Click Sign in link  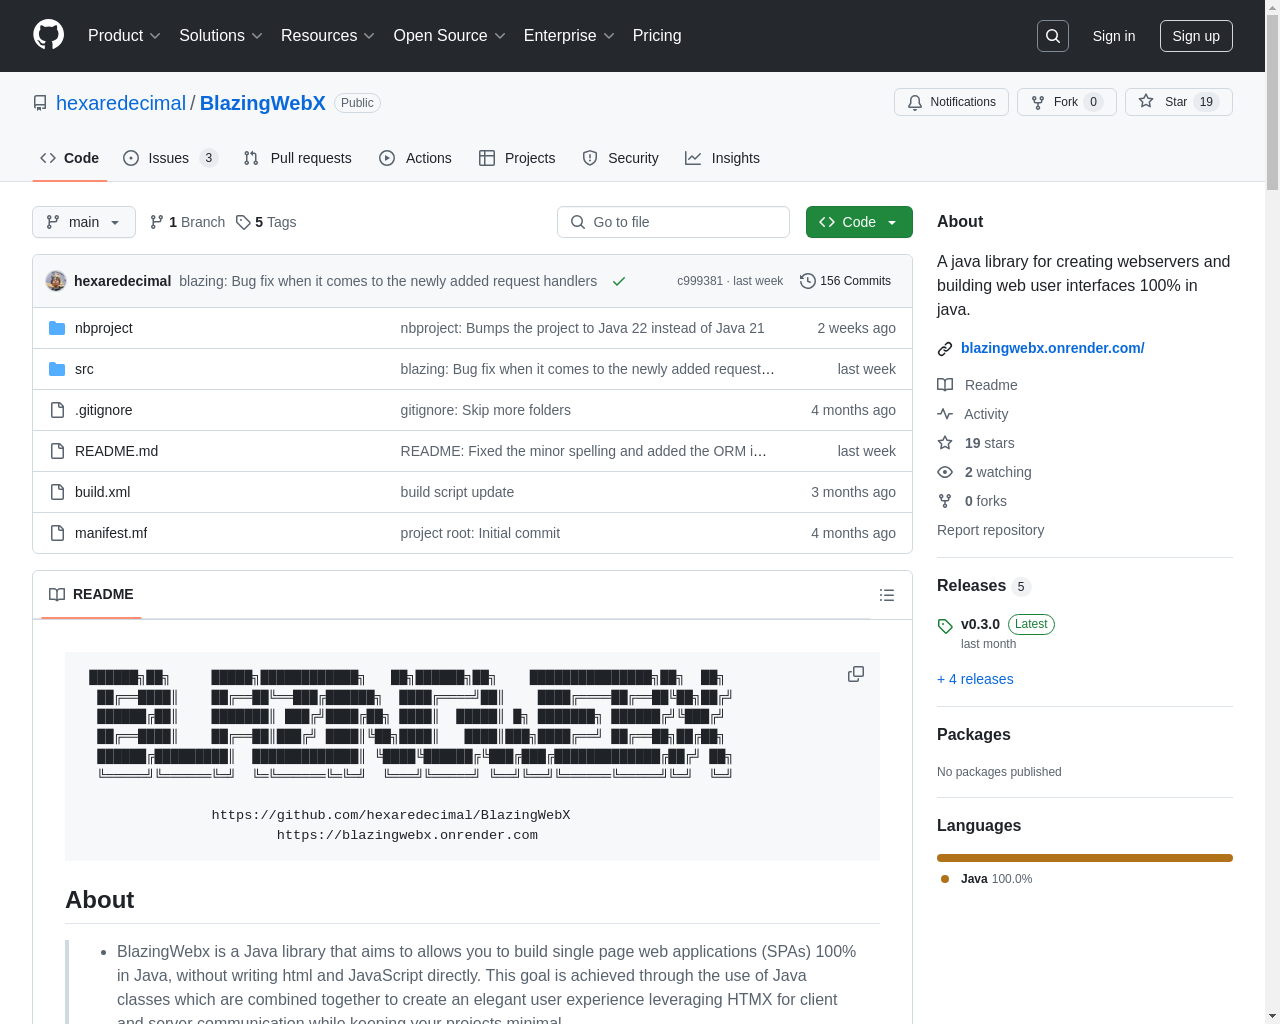(1114, 36)
